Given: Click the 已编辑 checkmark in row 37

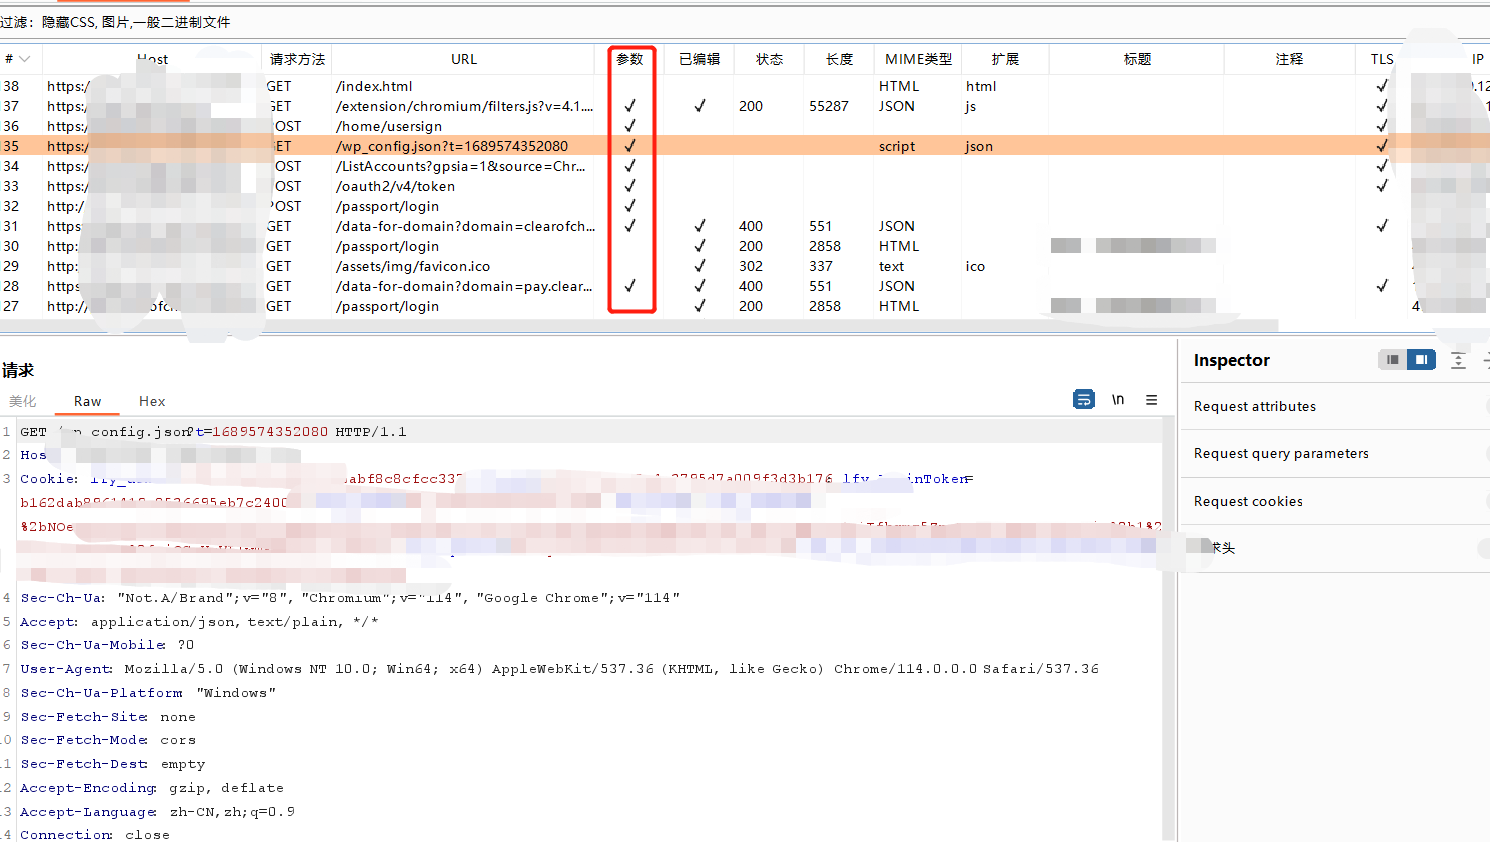Looking at the screenshot, I should [x=700, y=106].
